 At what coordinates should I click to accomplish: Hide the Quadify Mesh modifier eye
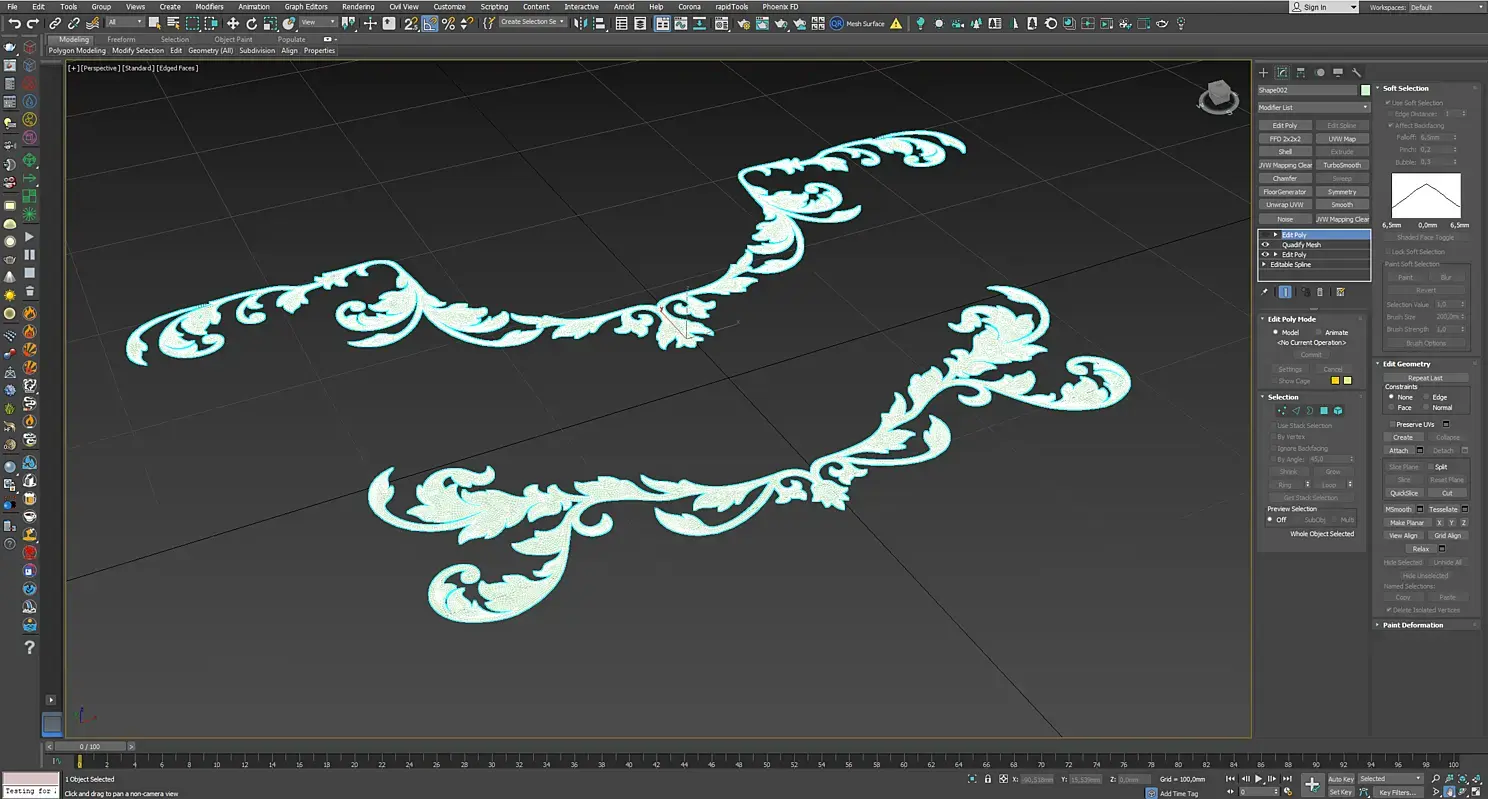pyautogui.click(x=1265, y=245)
